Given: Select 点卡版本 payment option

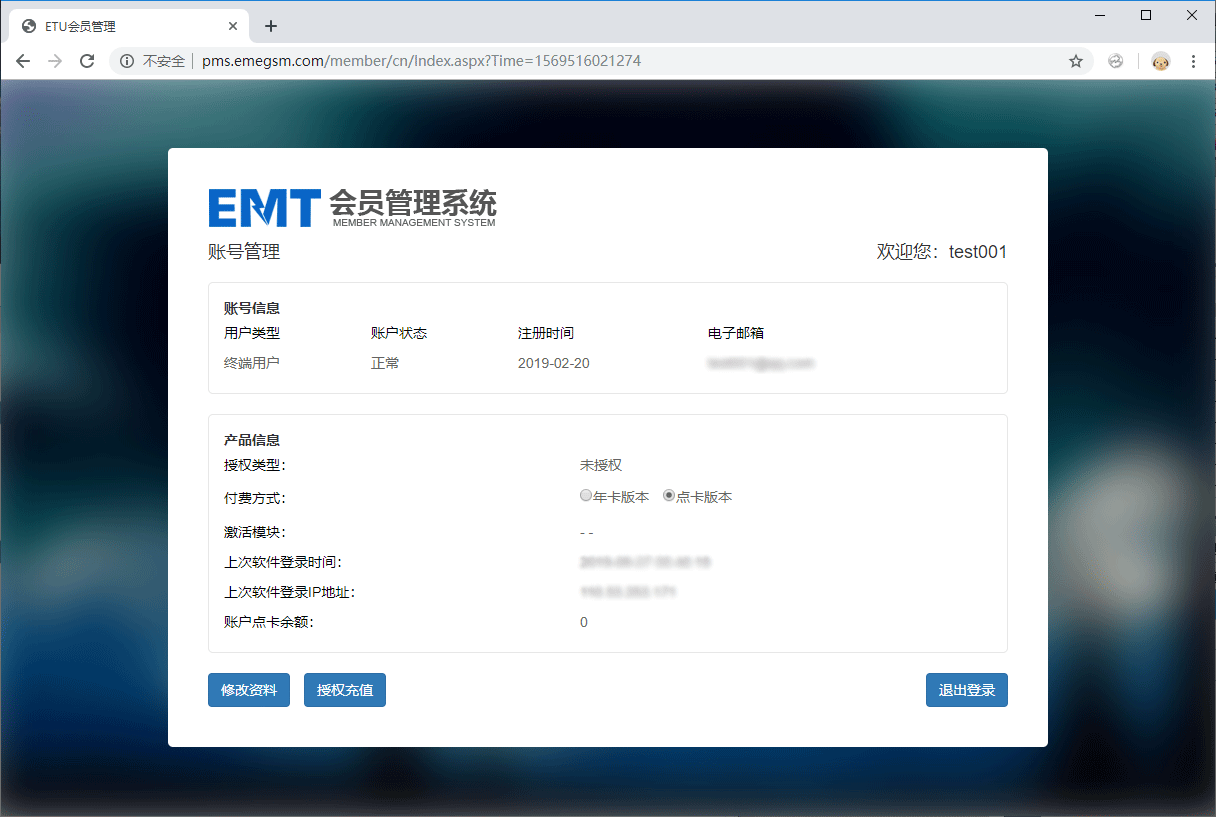Looking at the screenshot, I should (x=669, y=496).
